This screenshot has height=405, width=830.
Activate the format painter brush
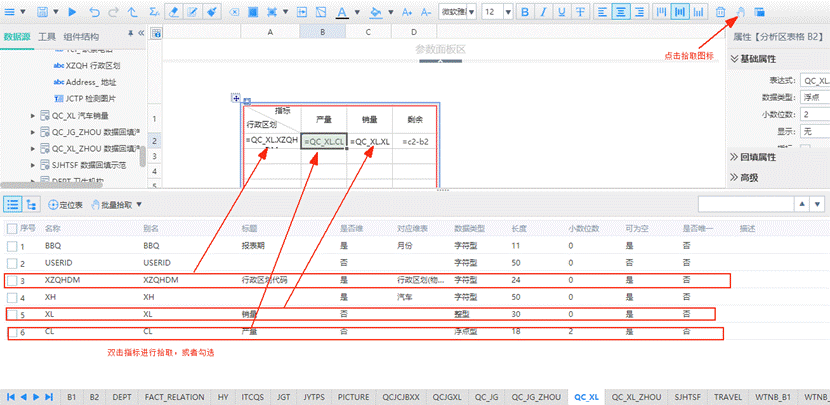(211, 11)
